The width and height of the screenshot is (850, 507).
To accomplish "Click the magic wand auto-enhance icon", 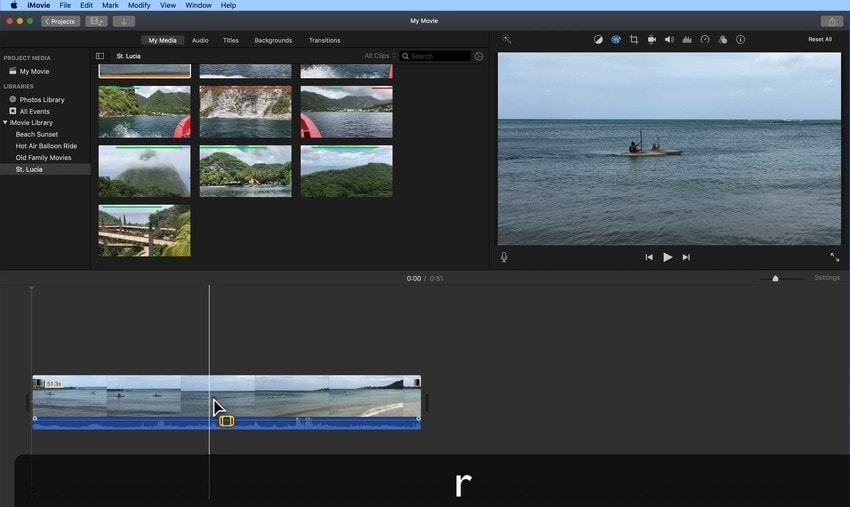I will 506,40.
